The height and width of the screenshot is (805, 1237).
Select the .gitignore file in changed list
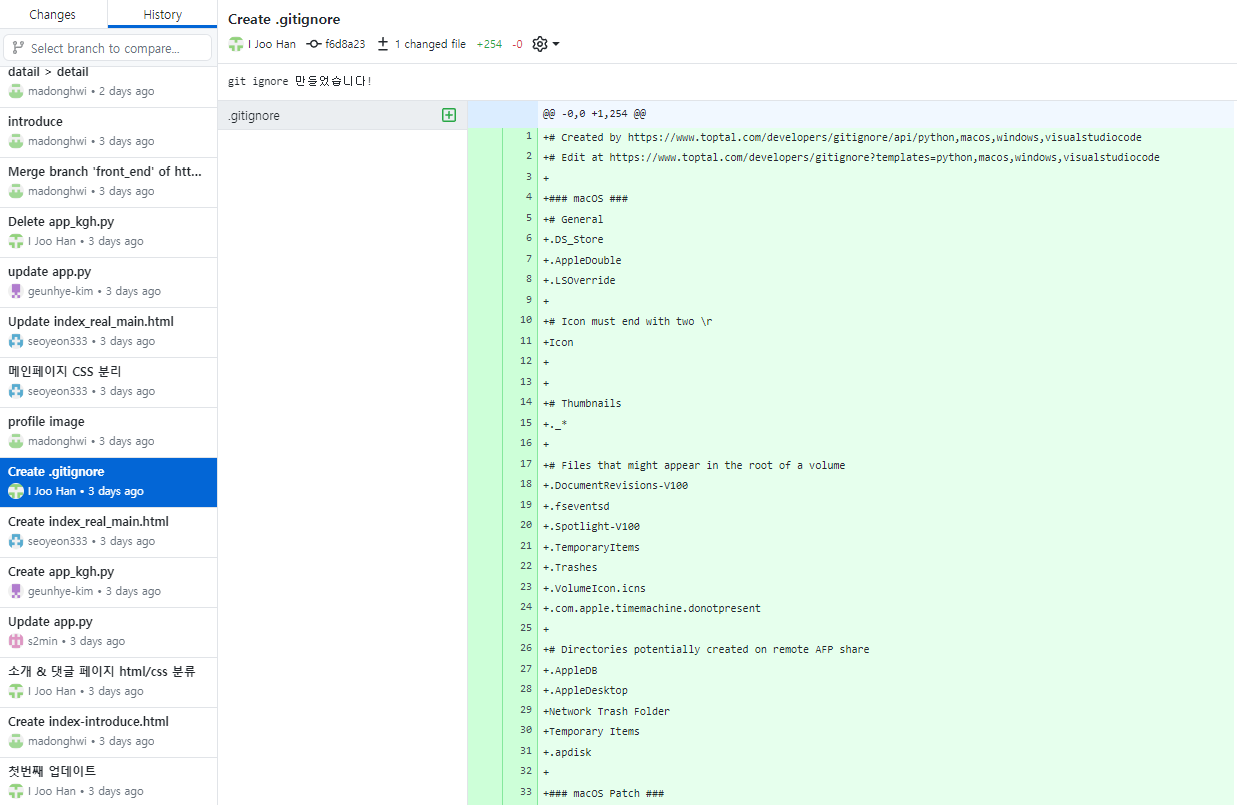[342, 115]
